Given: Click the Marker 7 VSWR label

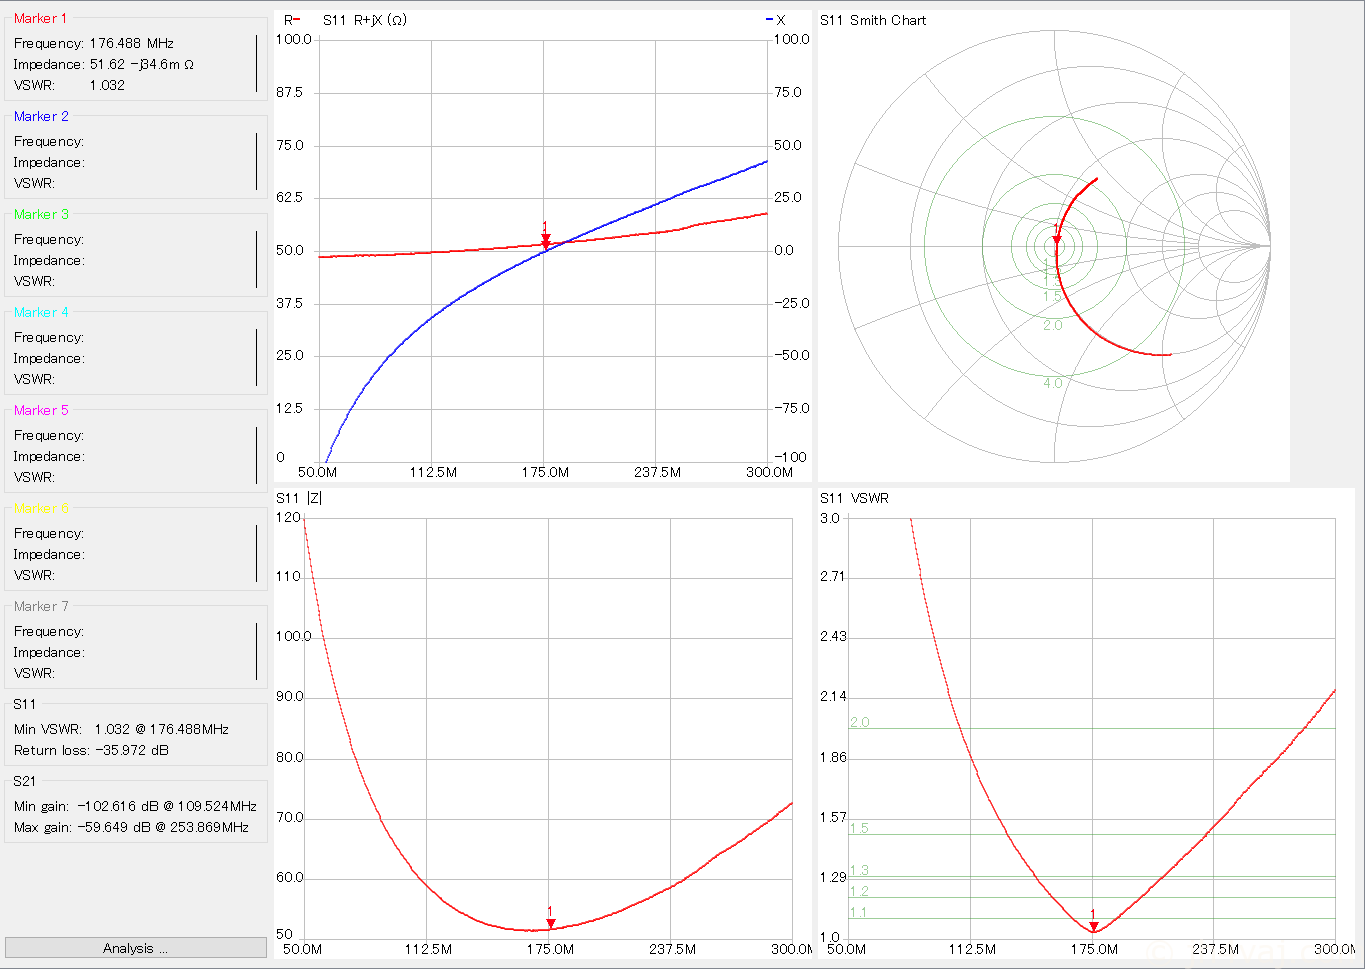Looking at the screenshot, I should [x=34, y=673].
